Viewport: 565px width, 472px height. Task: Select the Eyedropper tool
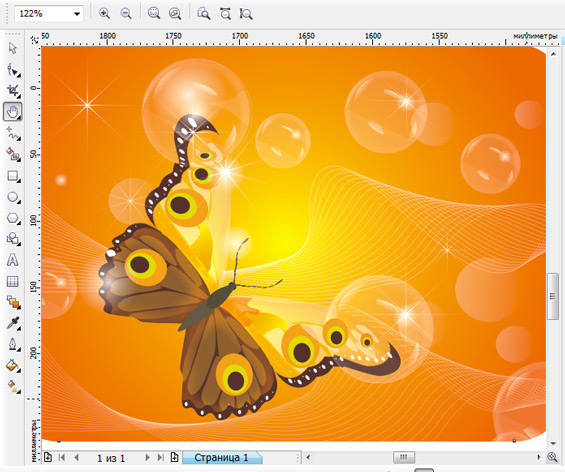click(13, 323)
